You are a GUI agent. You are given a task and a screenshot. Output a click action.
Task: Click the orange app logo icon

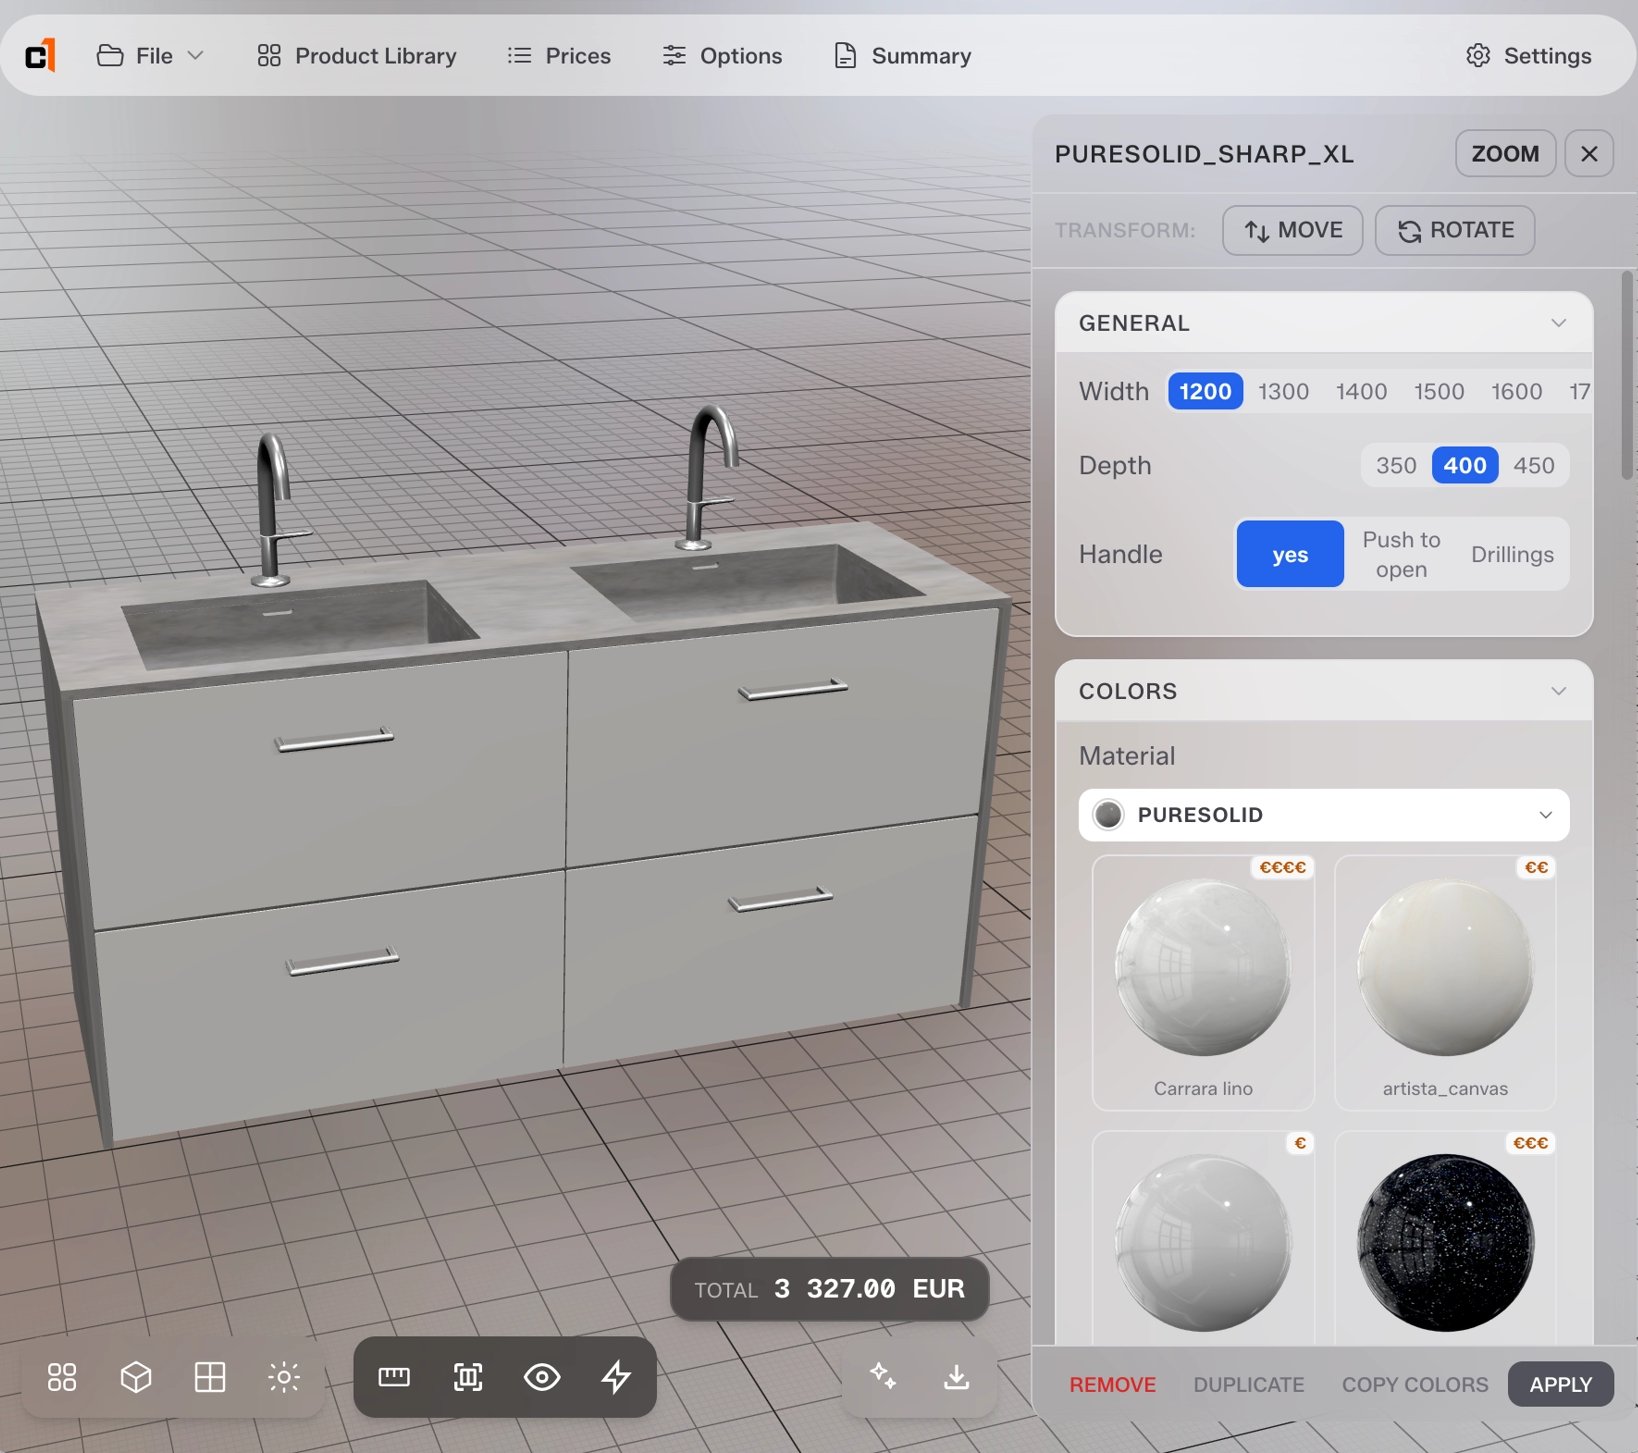[40, 55]
